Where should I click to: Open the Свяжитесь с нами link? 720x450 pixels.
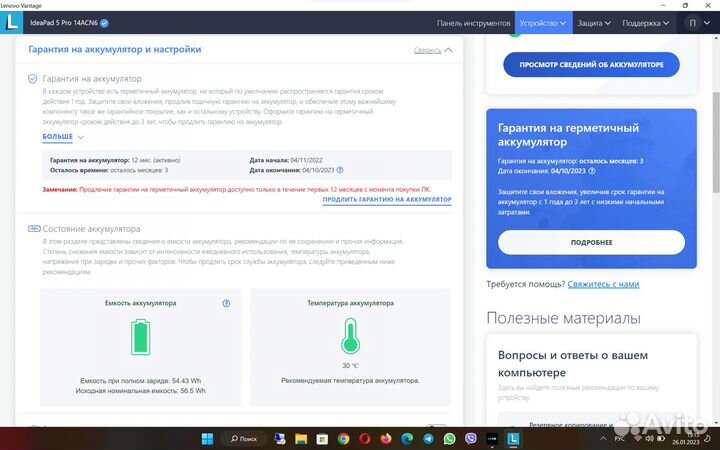[603, 284]
